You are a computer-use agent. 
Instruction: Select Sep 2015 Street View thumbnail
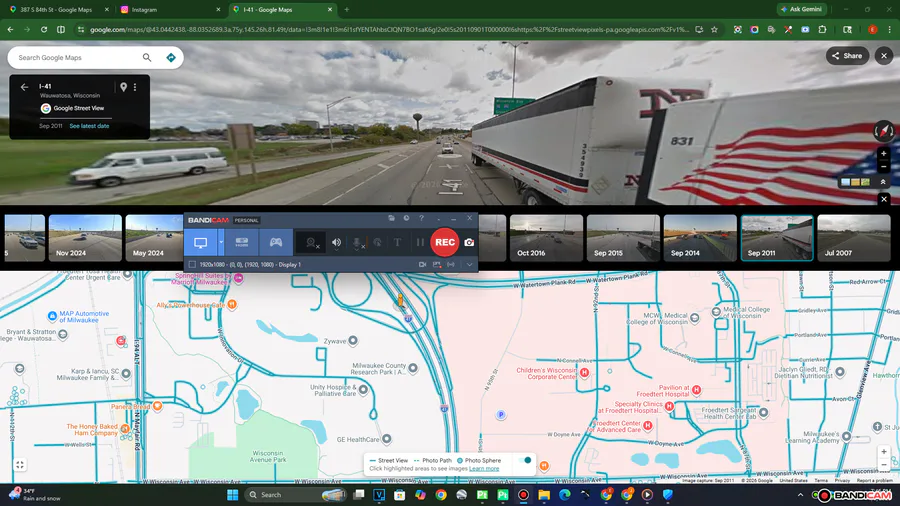623,238
